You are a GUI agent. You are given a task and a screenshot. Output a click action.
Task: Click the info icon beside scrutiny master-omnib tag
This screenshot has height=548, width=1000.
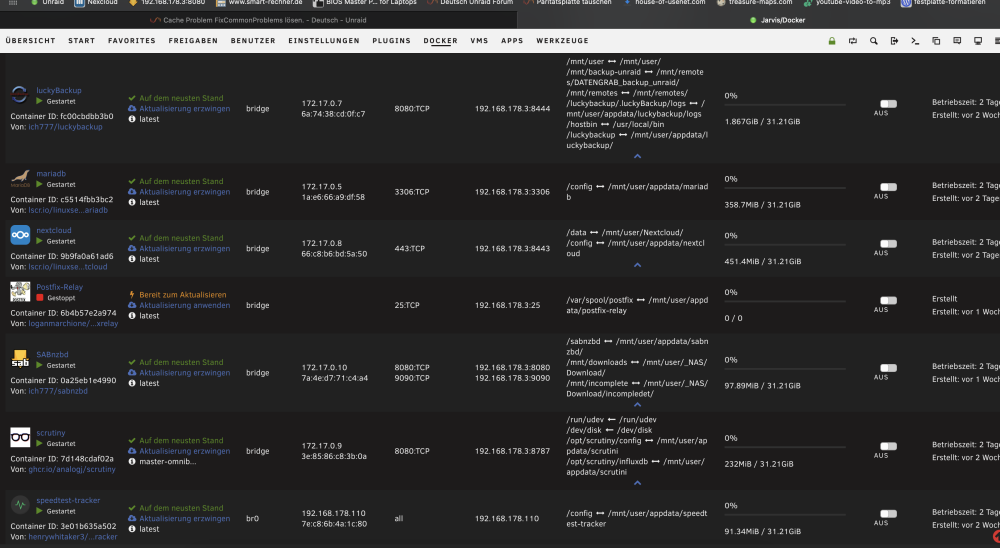point(132,461)
